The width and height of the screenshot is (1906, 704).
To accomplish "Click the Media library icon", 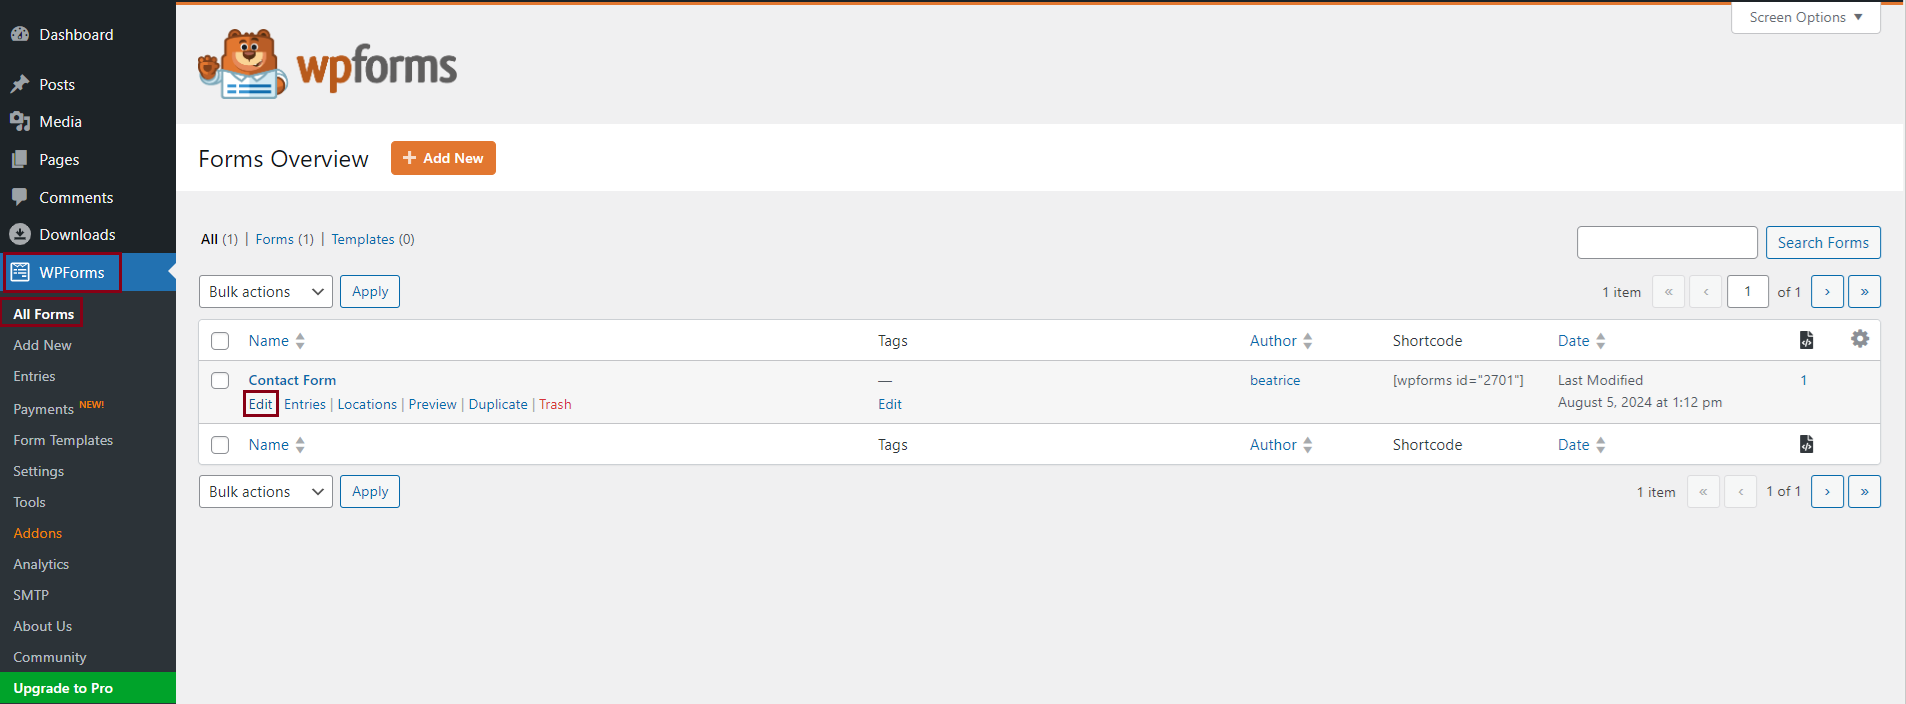I will coord(20,122).
